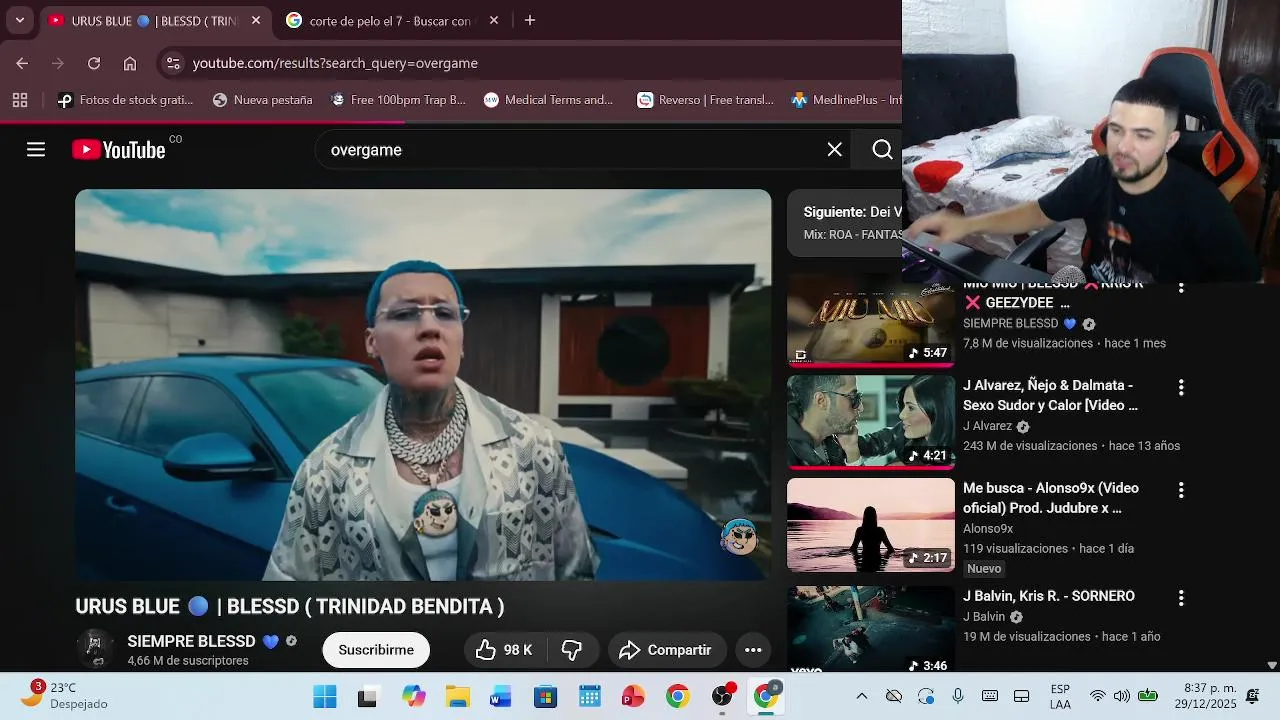This screenshot has height=720, width=1280.
Task: Go to the YouTube home logo
Action: (x=118, y=150)
